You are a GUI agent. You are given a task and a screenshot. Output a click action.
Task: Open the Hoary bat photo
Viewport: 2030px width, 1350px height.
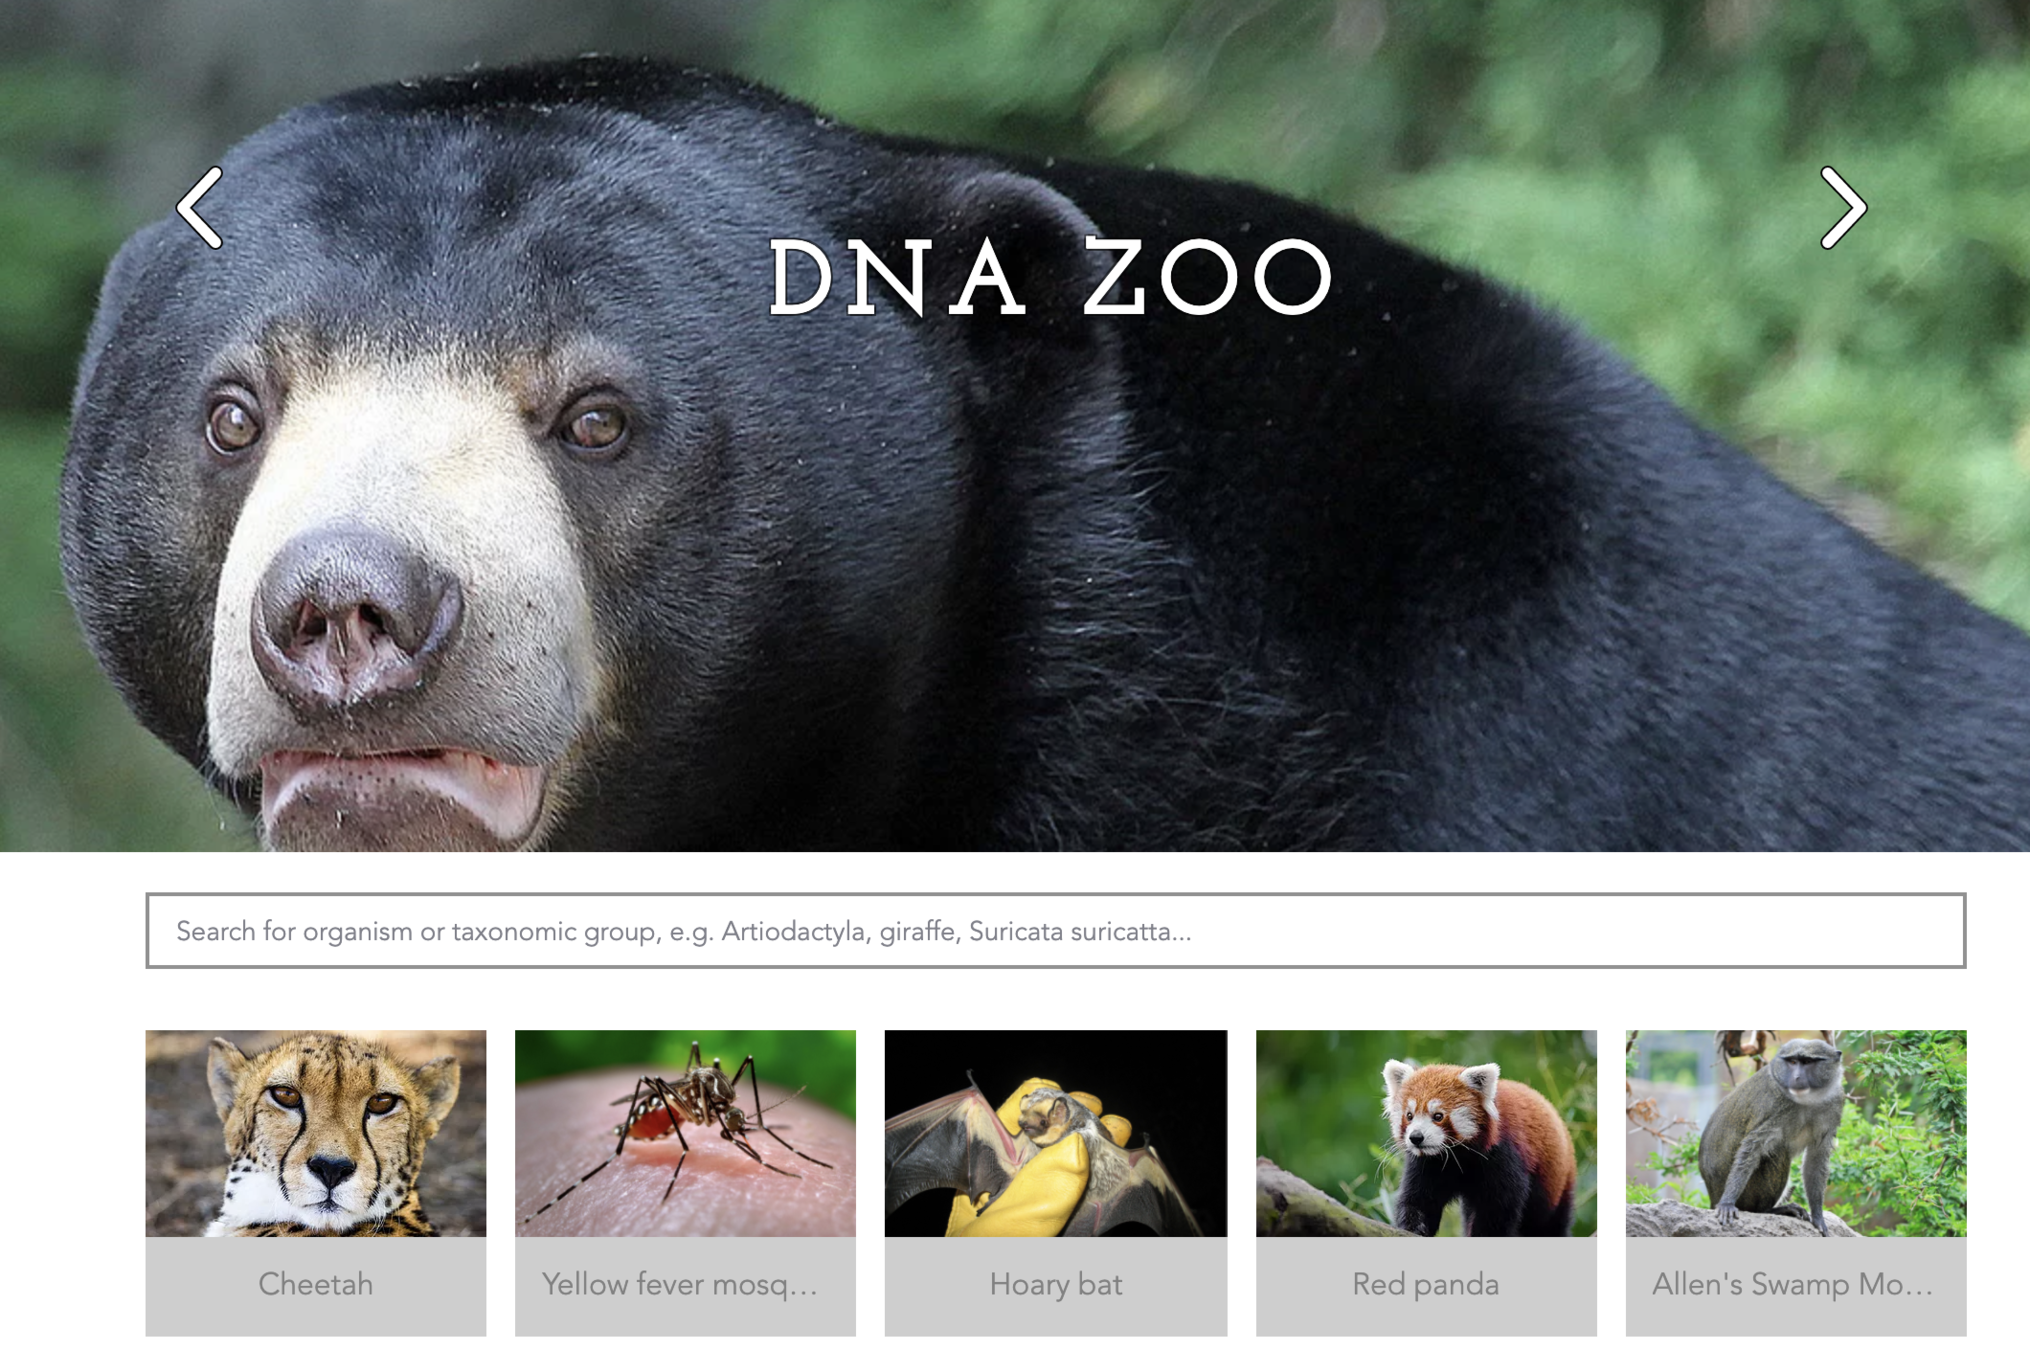1055,1133
